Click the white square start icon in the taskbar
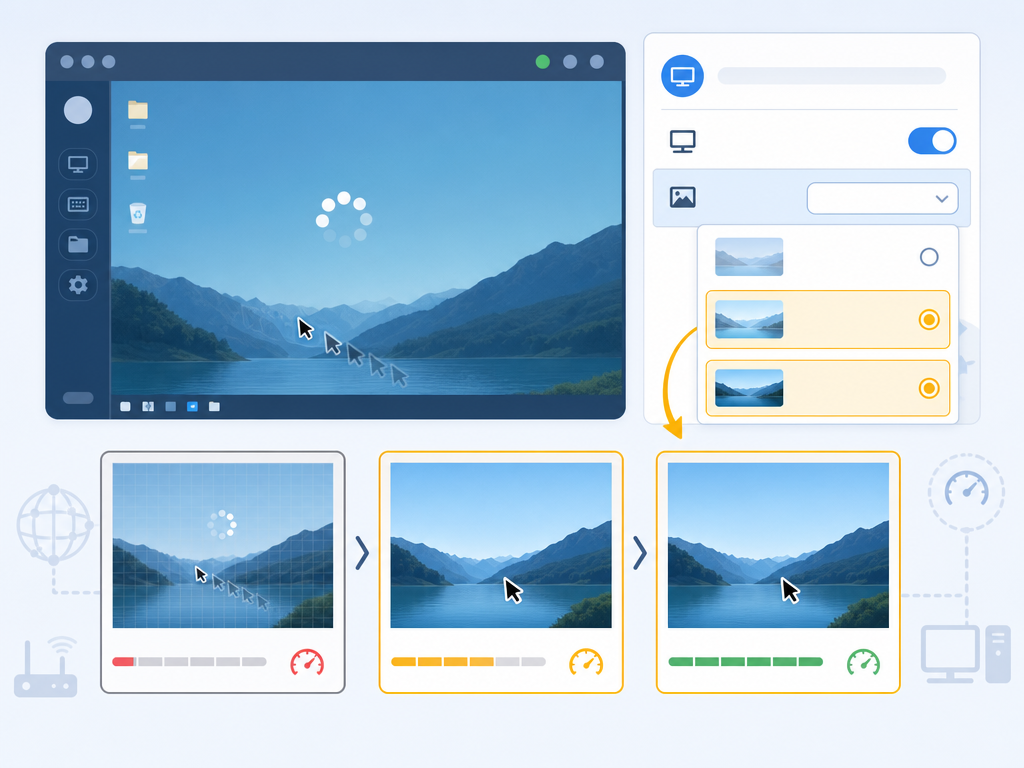The height and width of the screenshot is (768, 1024). click(125, 406)
